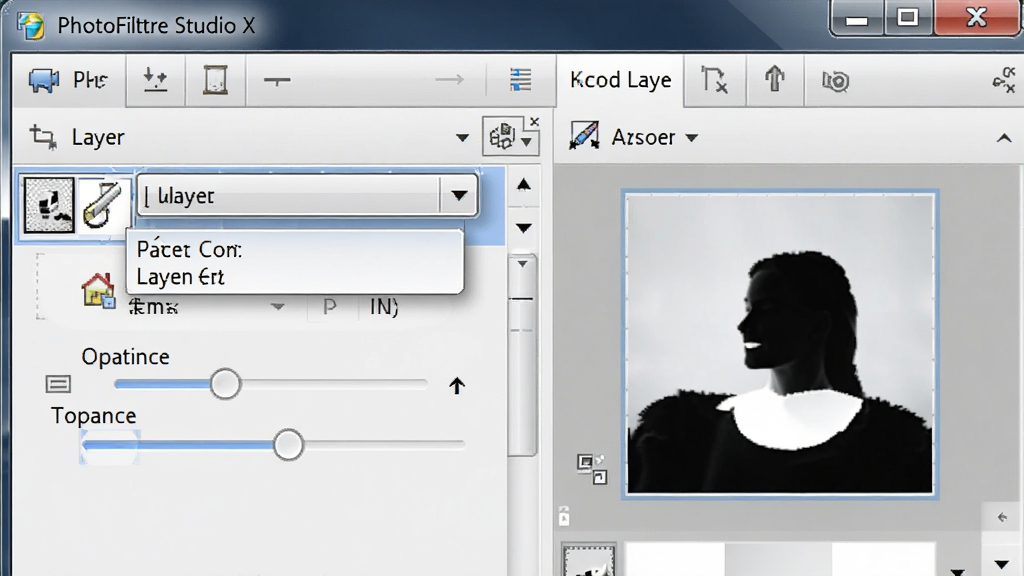Image resolution: width=1024 pixels, height=576 pixels.
Task: Open the Arsoer dropdown
Action: point(692,138)
